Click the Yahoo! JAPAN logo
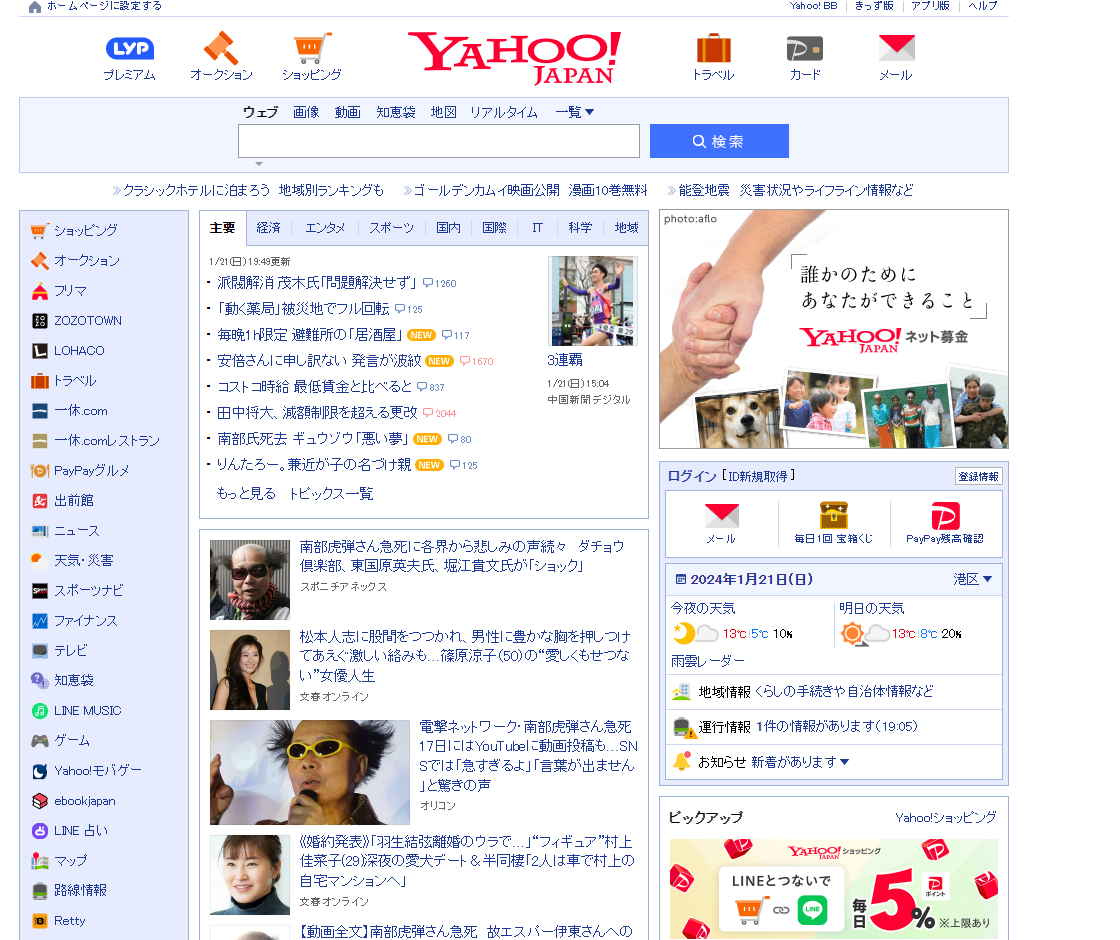 (x=514, y=57)
